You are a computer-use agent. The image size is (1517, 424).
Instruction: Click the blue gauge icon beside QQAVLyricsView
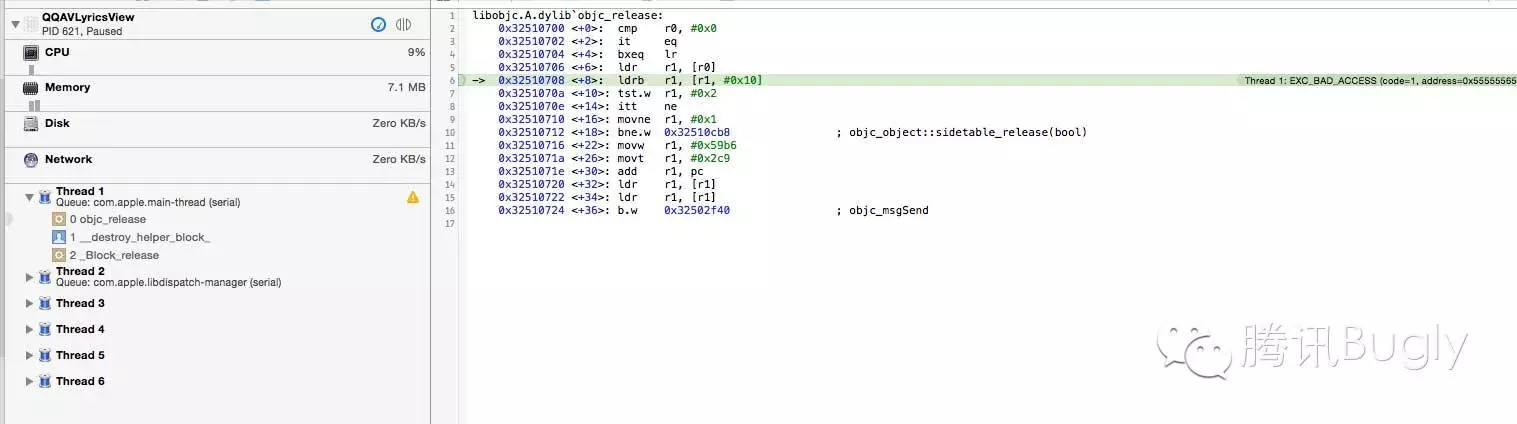[378, 24]
